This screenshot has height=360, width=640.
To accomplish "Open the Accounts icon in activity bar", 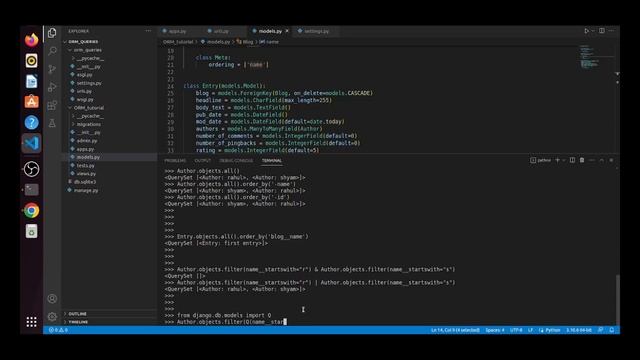I will tap(52, 299).
